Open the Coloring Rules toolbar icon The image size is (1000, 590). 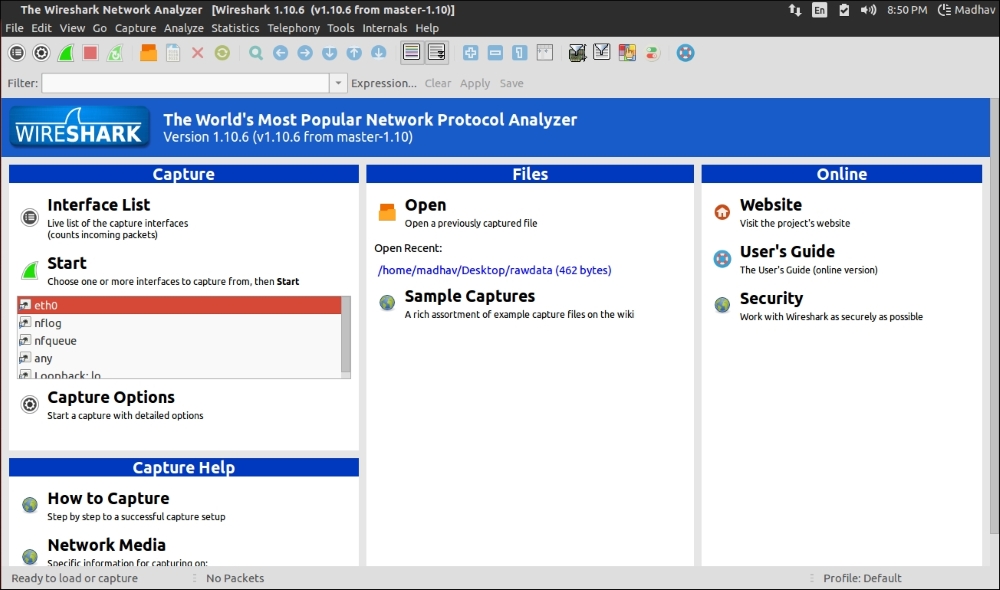(x=627, y=52)
